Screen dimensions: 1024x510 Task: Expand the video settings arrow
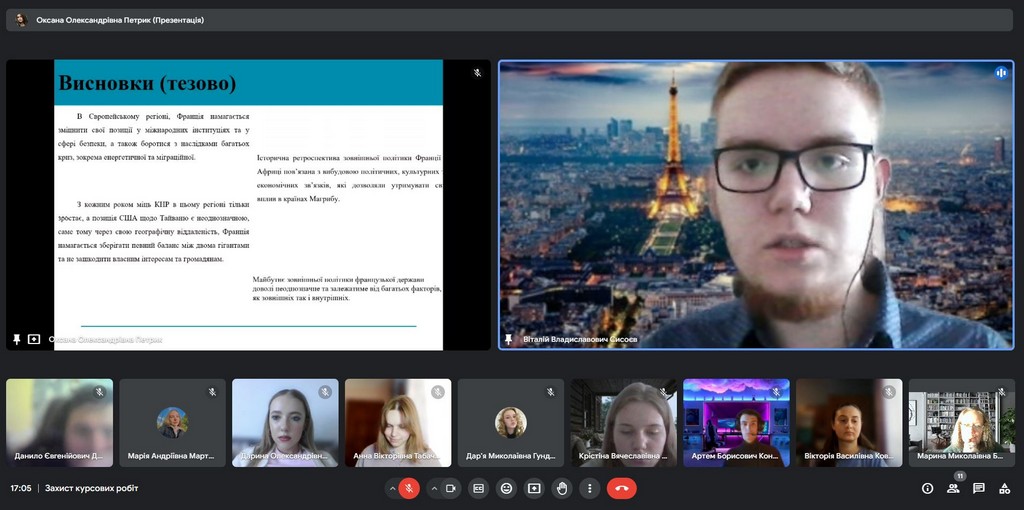click(x=433, y=488)
